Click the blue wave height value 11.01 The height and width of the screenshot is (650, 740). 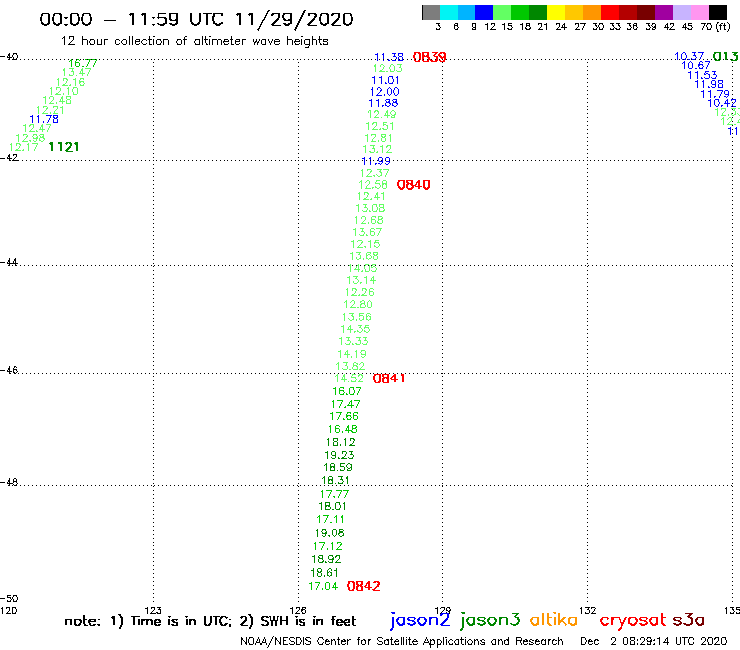click(x=385, y=80)
